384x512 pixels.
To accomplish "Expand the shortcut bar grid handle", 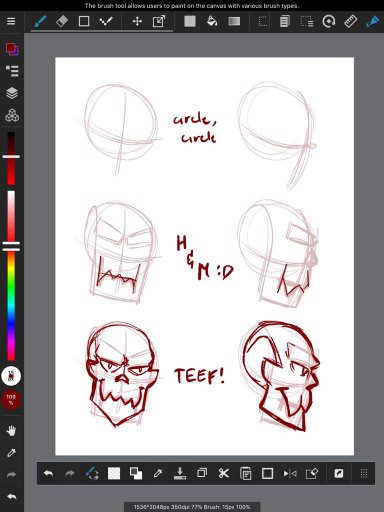I will [x=364, y=473].
